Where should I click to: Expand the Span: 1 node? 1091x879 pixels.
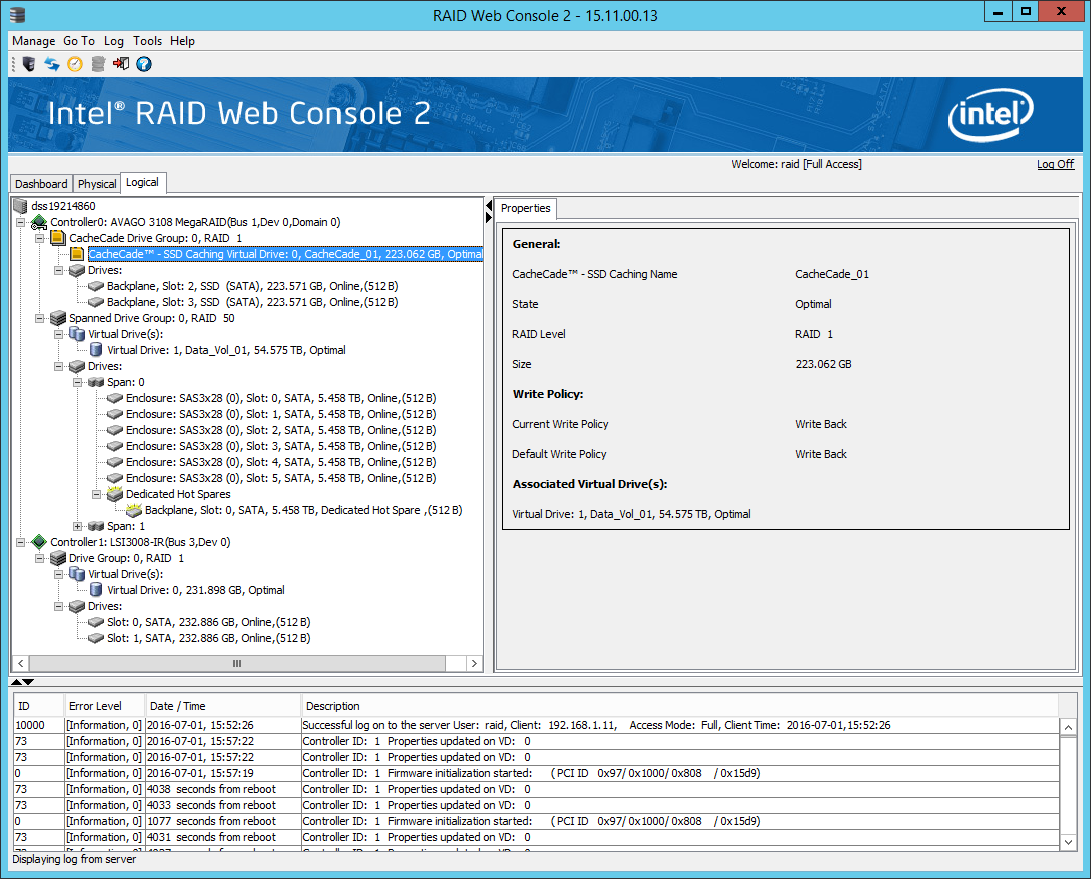(x=77, y=527)
